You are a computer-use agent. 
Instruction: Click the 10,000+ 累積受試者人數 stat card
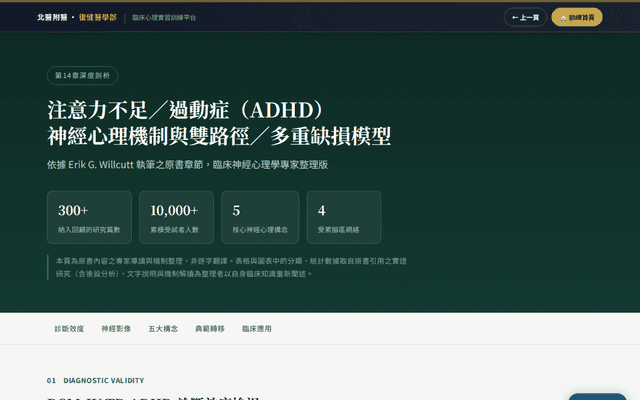(176, 217)
